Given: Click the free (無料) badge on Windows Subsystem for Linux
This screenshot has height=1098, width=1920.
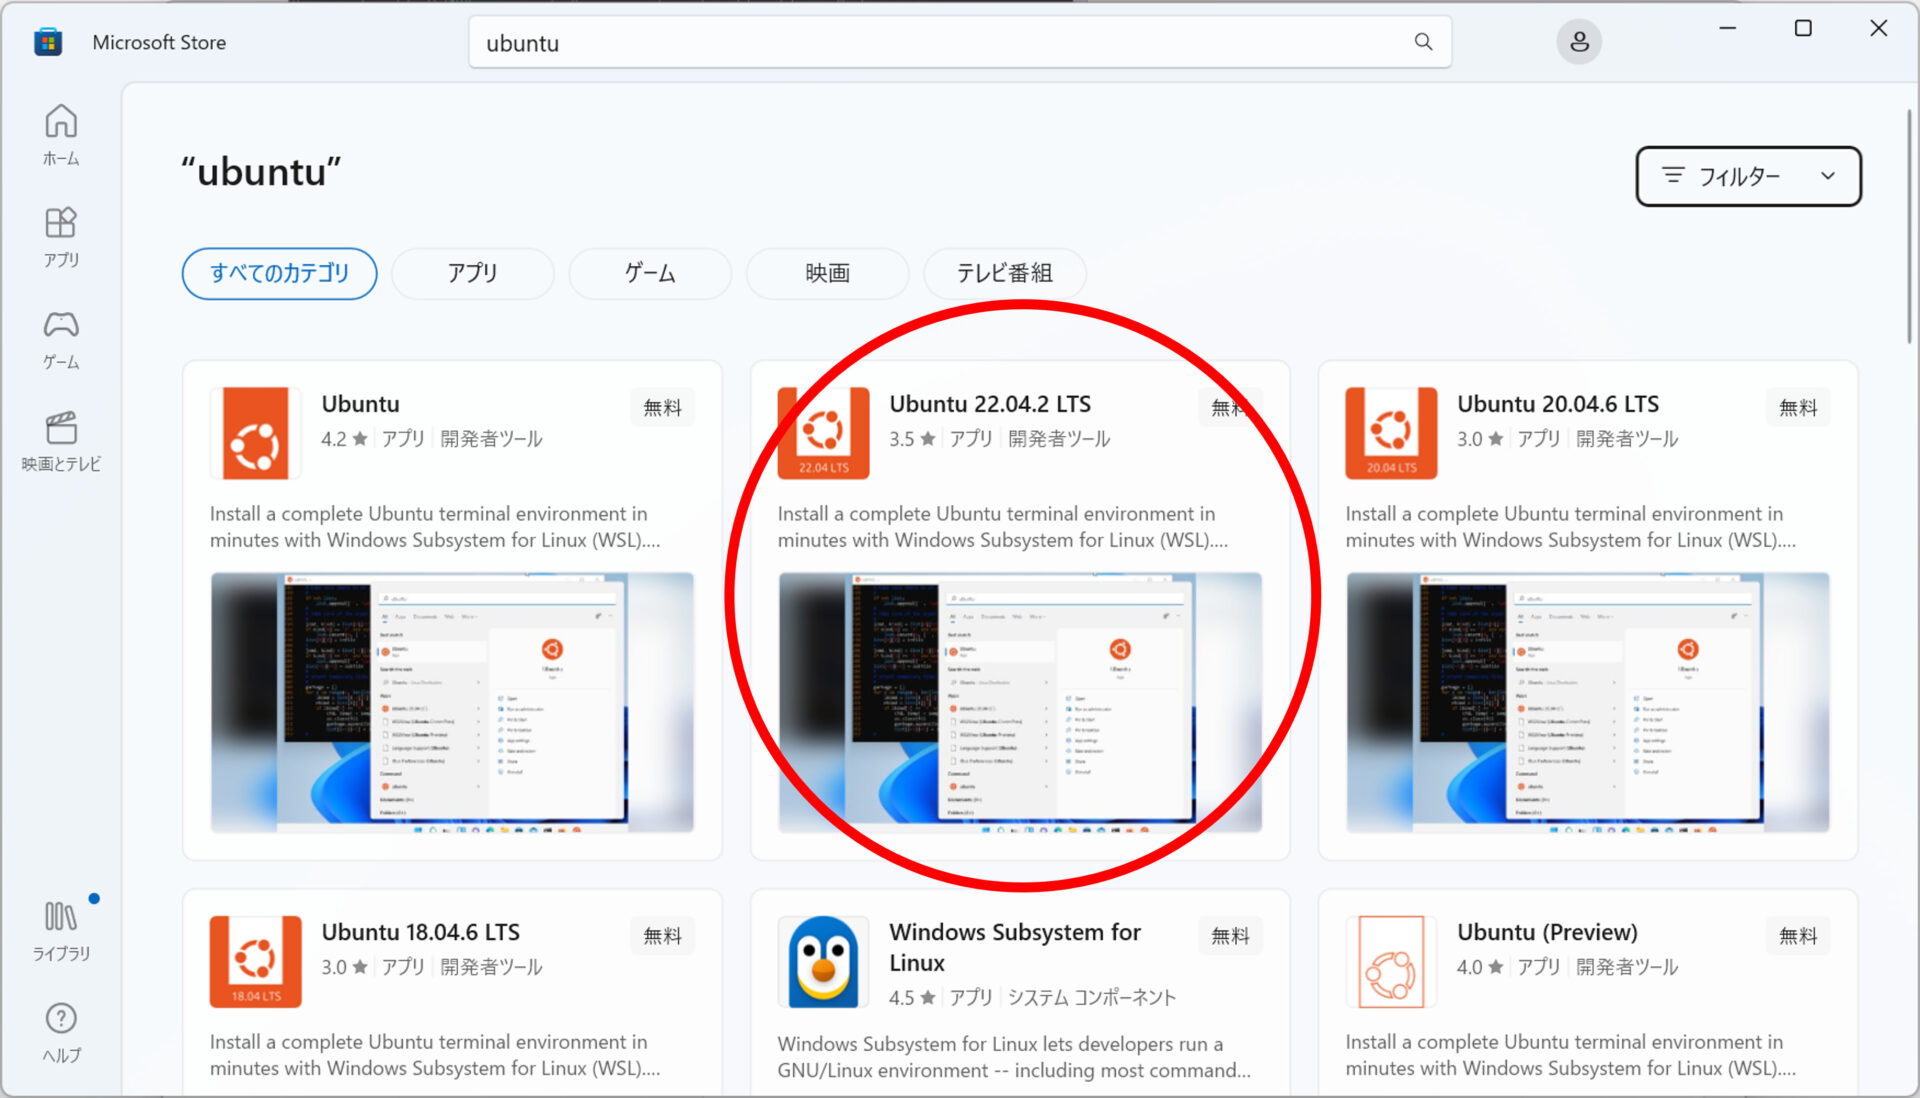Looking at the screenshot, I should coord(1230,935).
